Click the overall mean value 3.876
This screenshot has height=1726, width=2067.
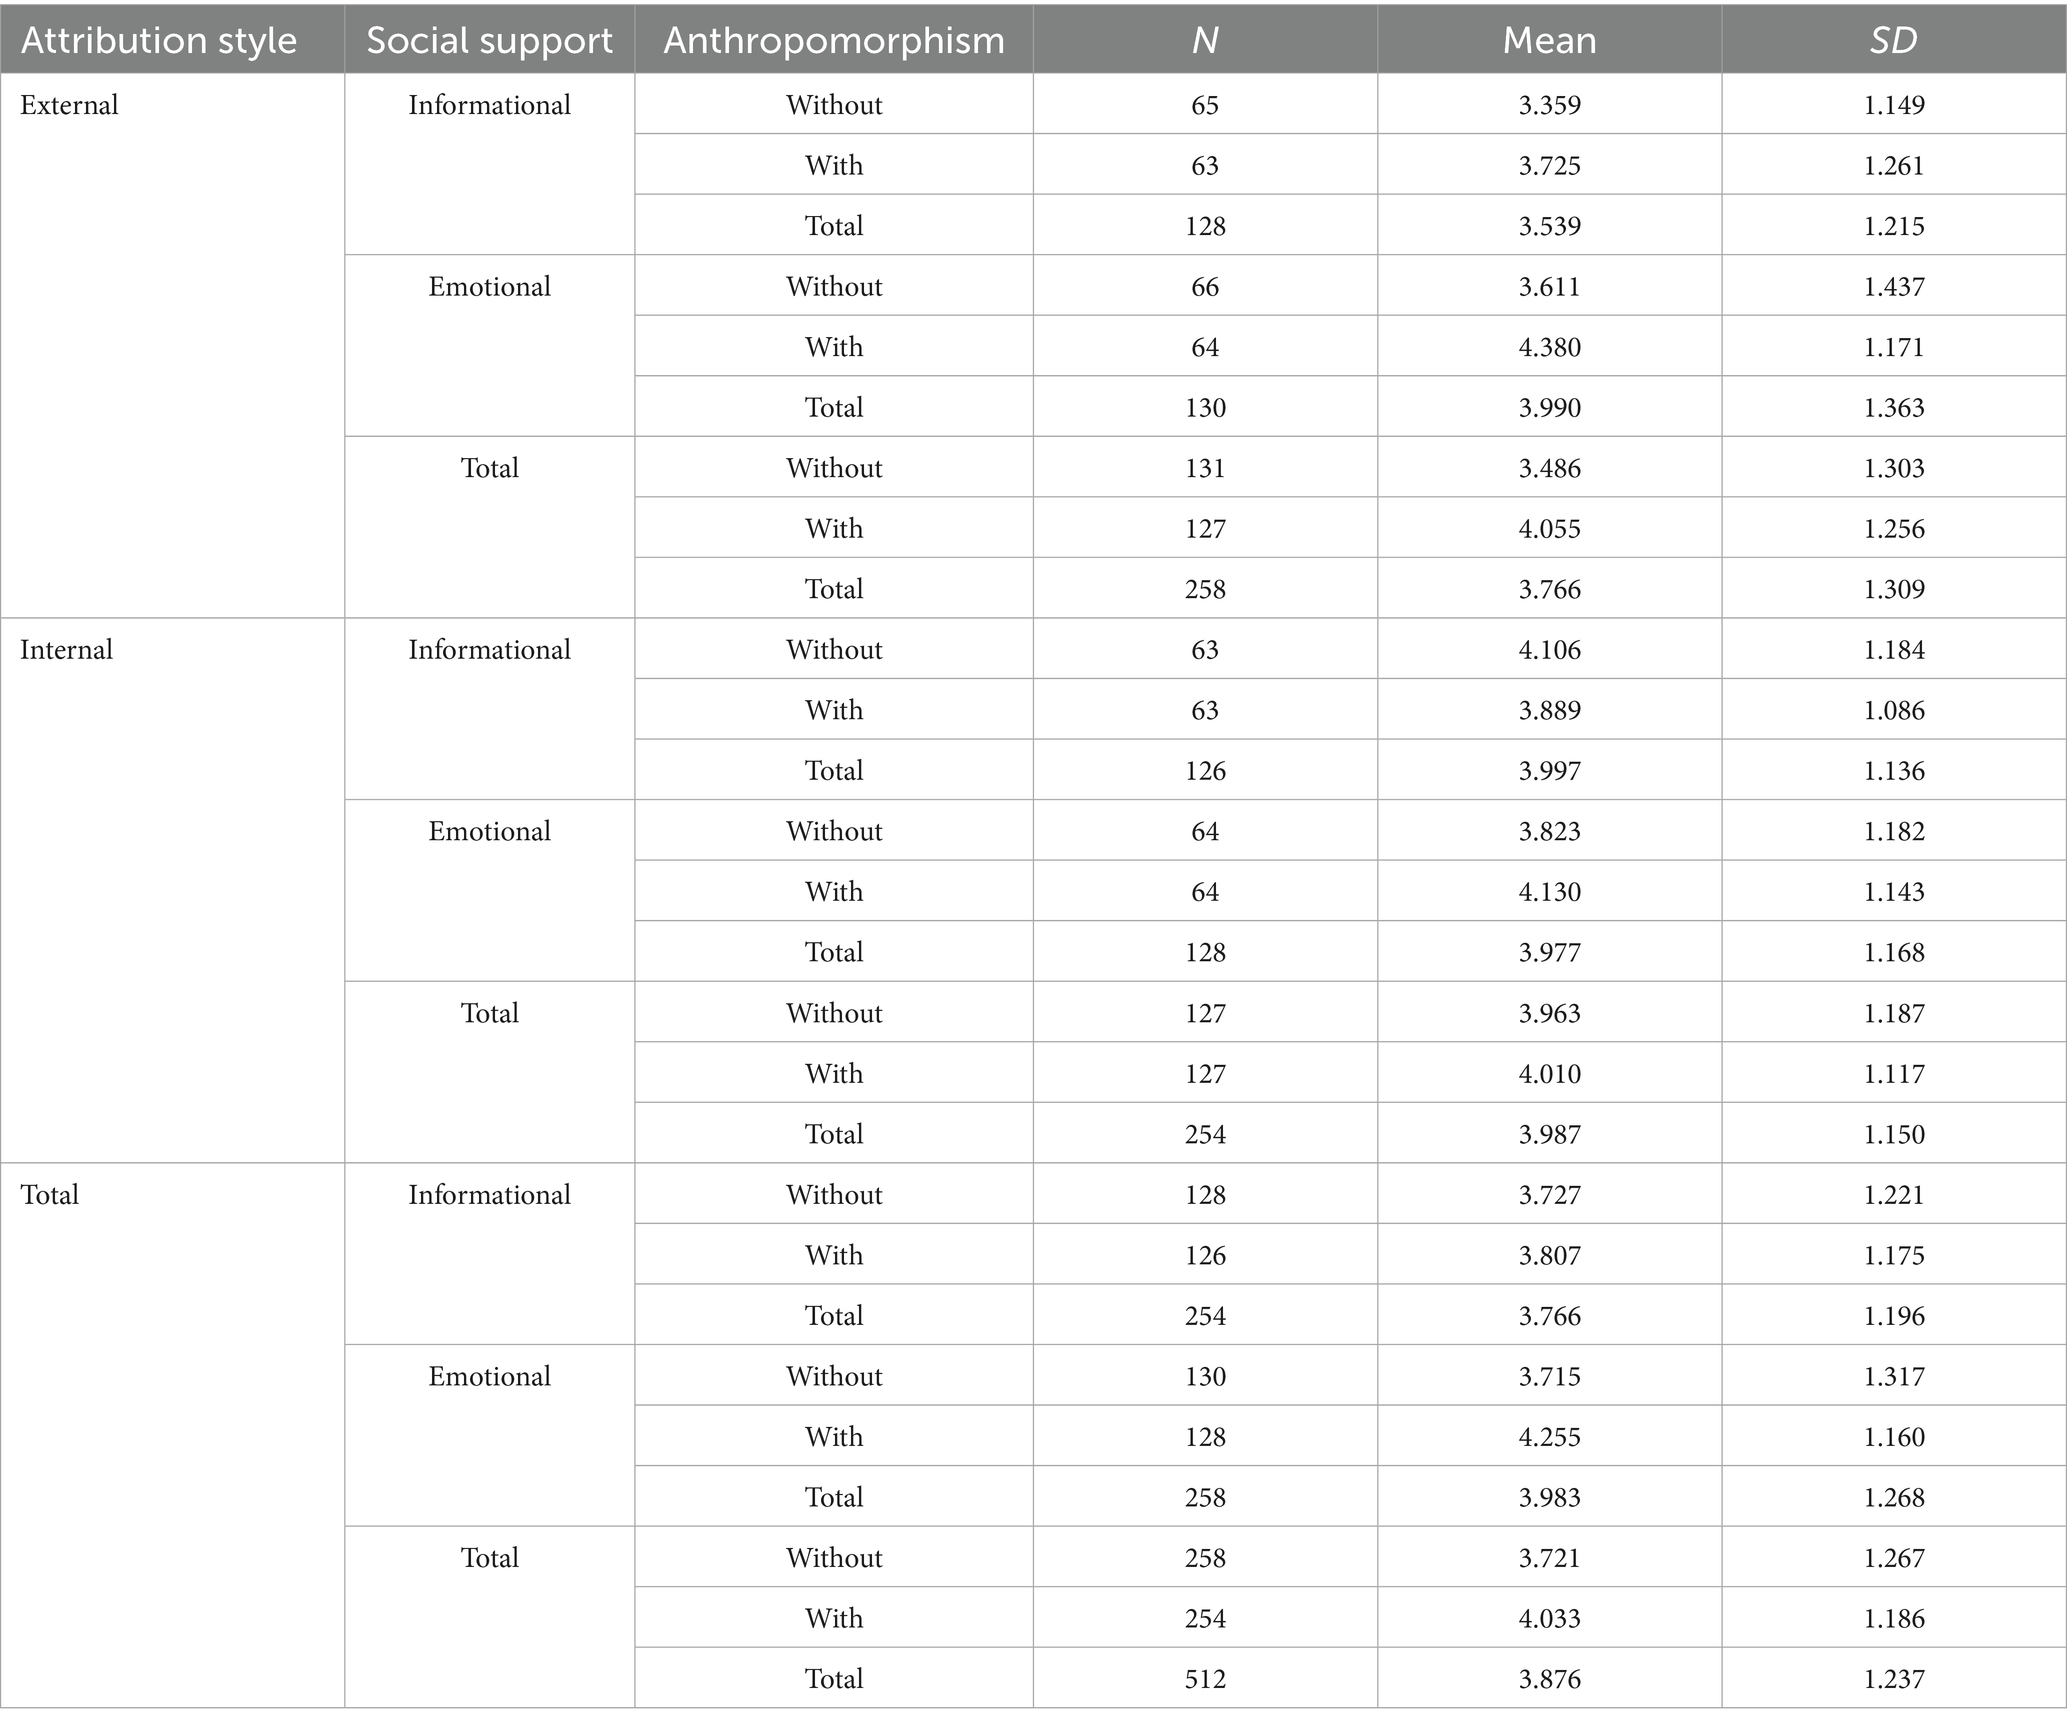[x=1549, y=1678]
